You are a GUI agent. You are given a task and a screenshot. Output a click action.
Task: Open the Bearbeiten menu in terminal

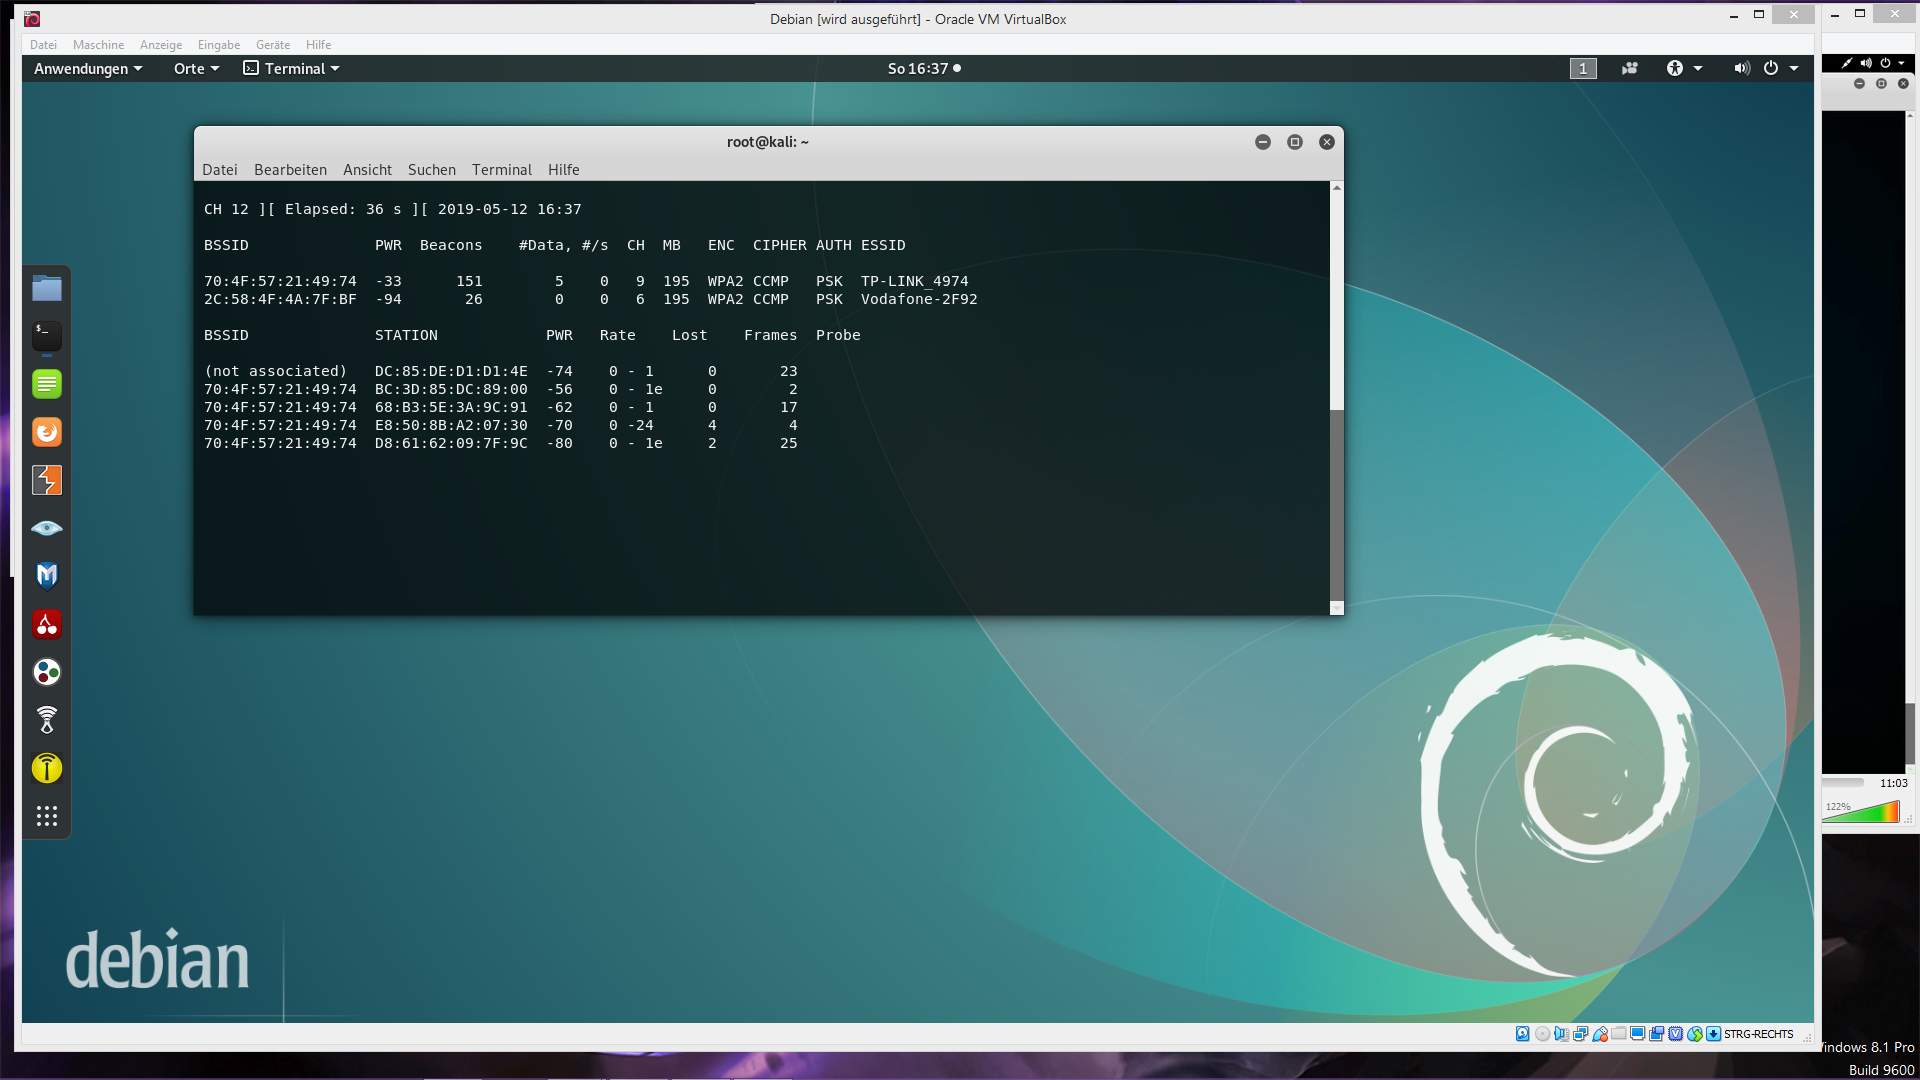pyautogui.click(x=290, y=170)
